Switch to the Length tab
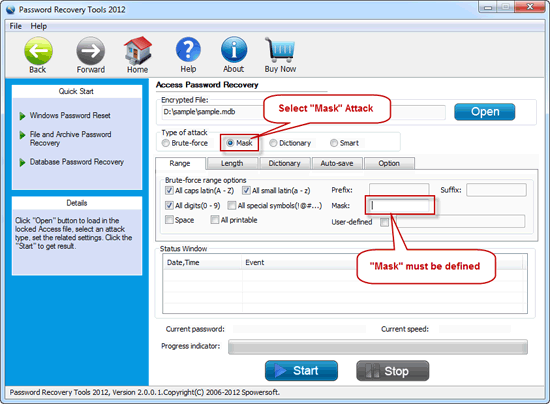Image resolution: width=550 pixels, height=404 pixels. pyautogui.click(x=232, y=163)
